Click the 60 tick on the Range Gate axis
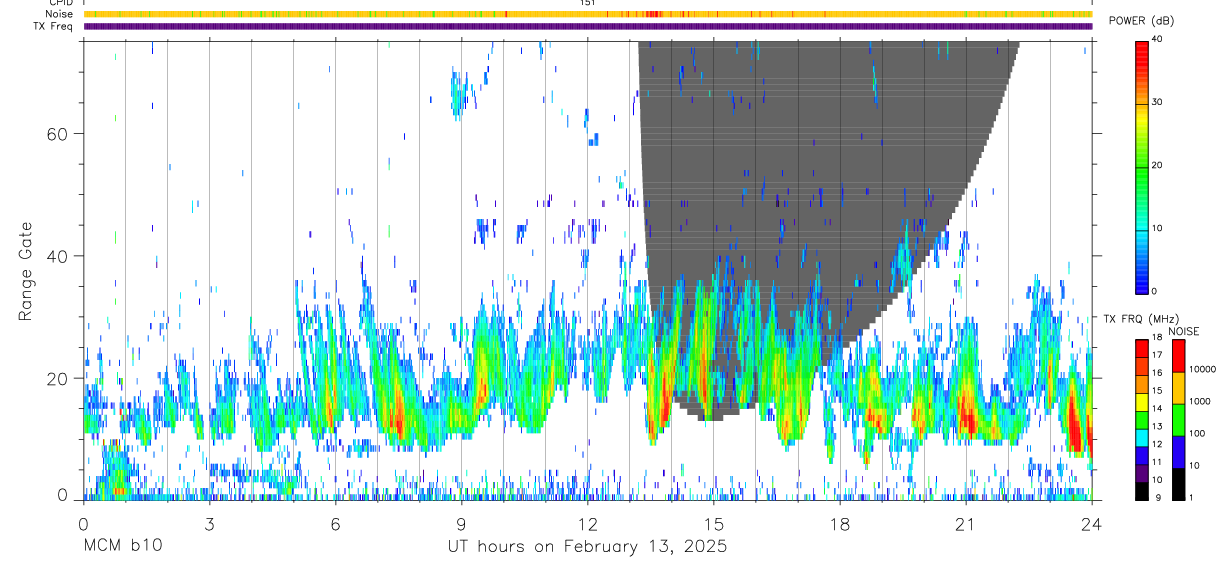 pos(56,133)
